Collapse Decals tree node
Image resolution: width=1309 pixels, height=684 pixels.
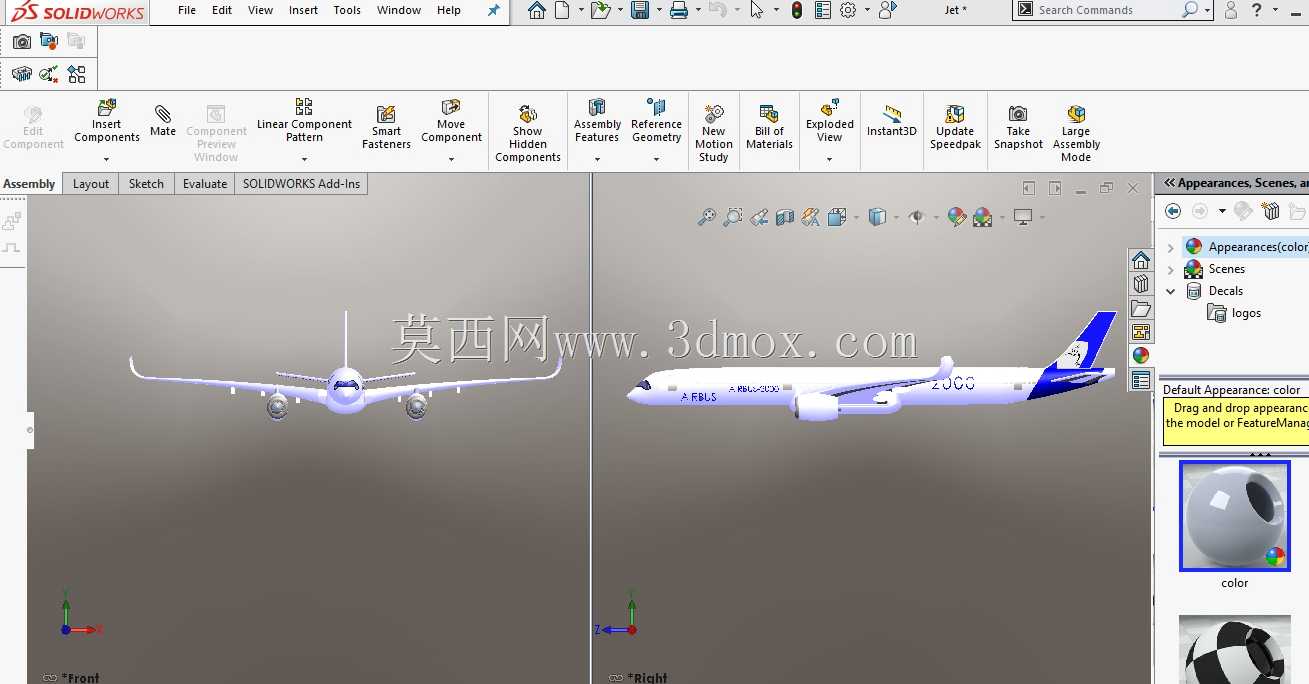coord(1171,291)
